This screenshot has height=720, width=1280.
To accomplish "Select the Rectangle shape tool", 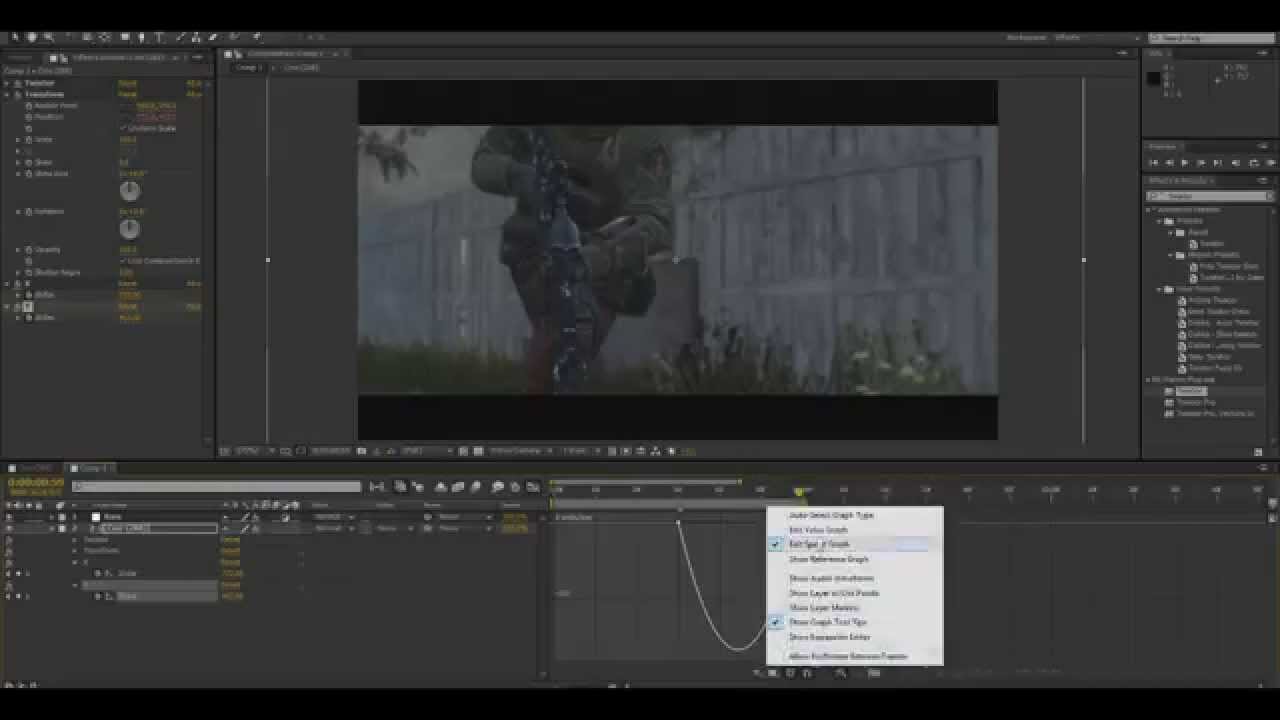I will (125, 37).
